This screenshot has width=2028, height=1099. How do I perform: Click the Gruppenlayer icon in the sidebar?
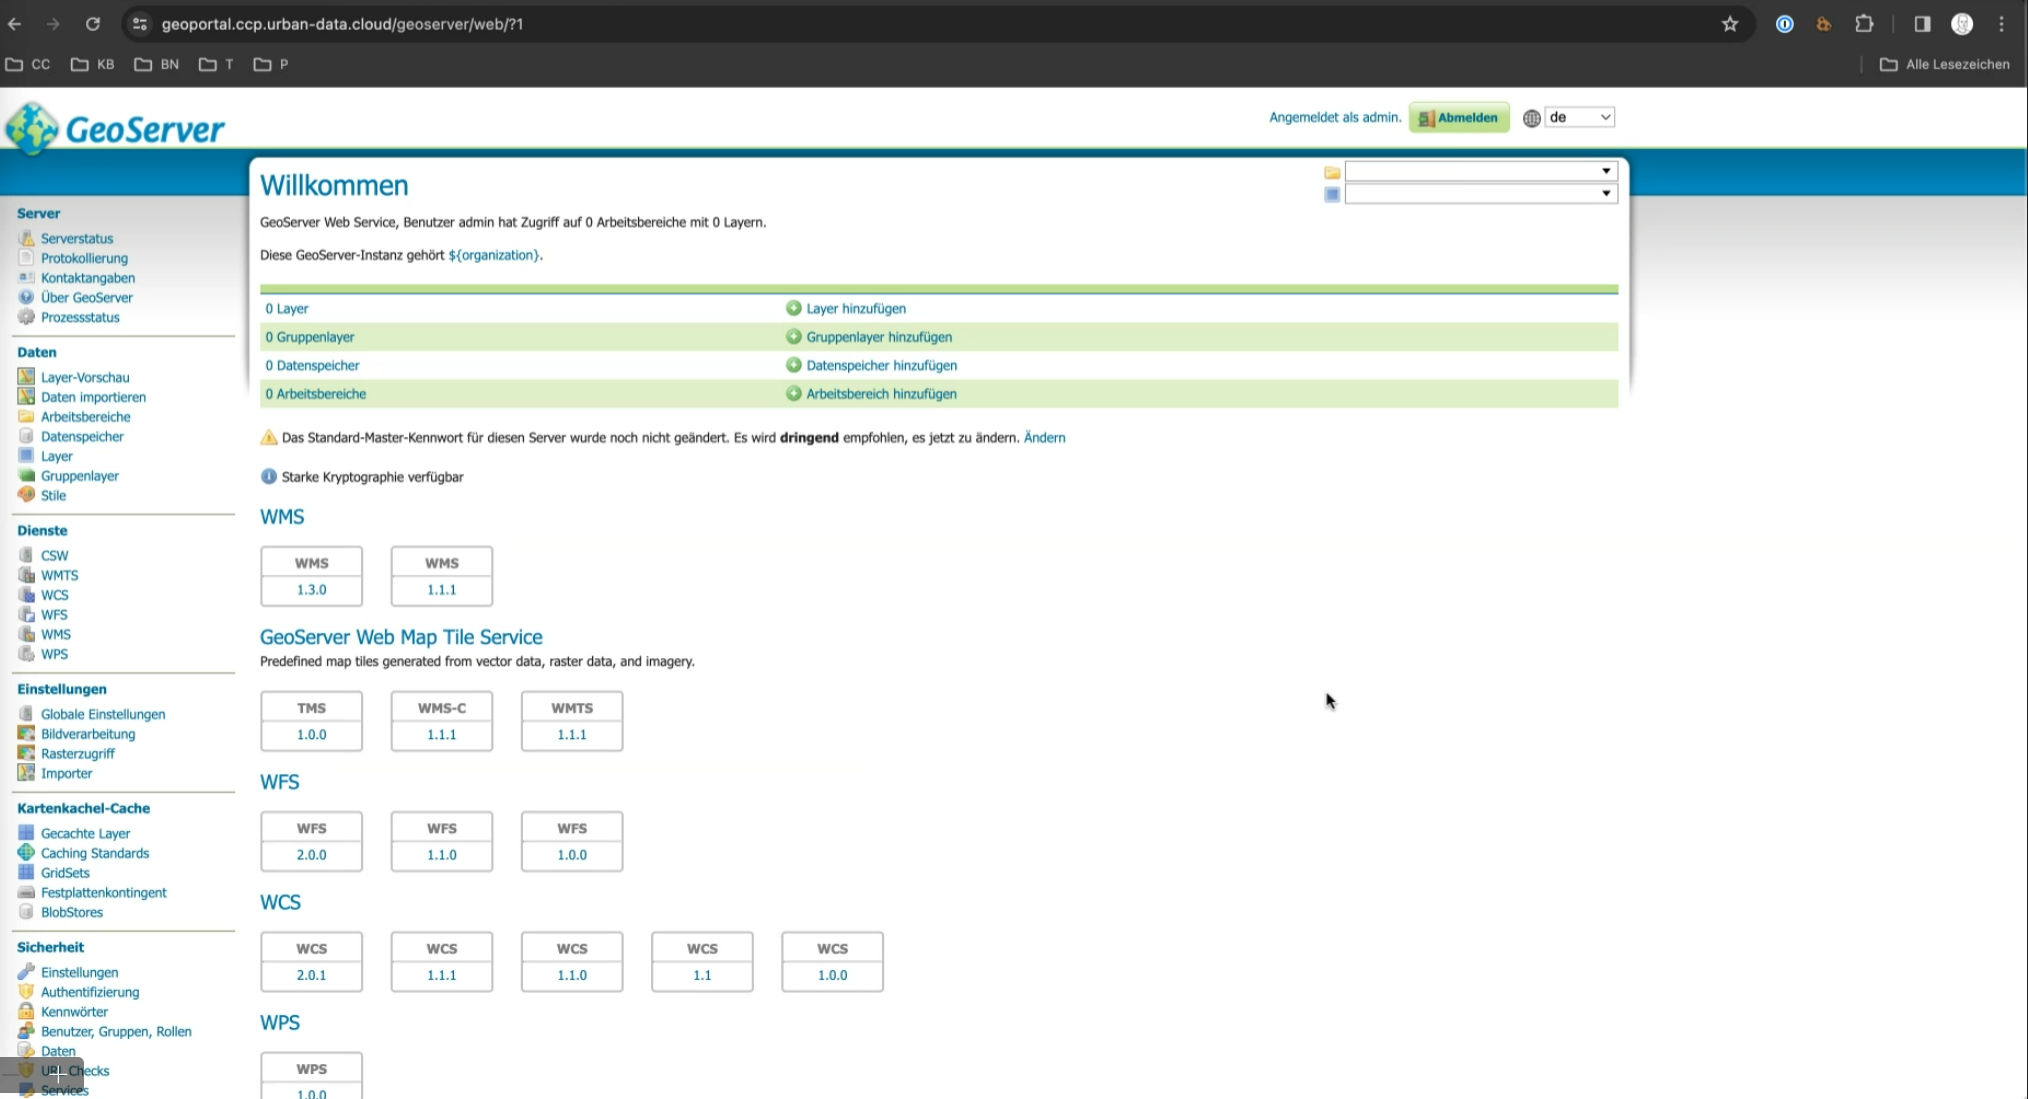(26, 476)
